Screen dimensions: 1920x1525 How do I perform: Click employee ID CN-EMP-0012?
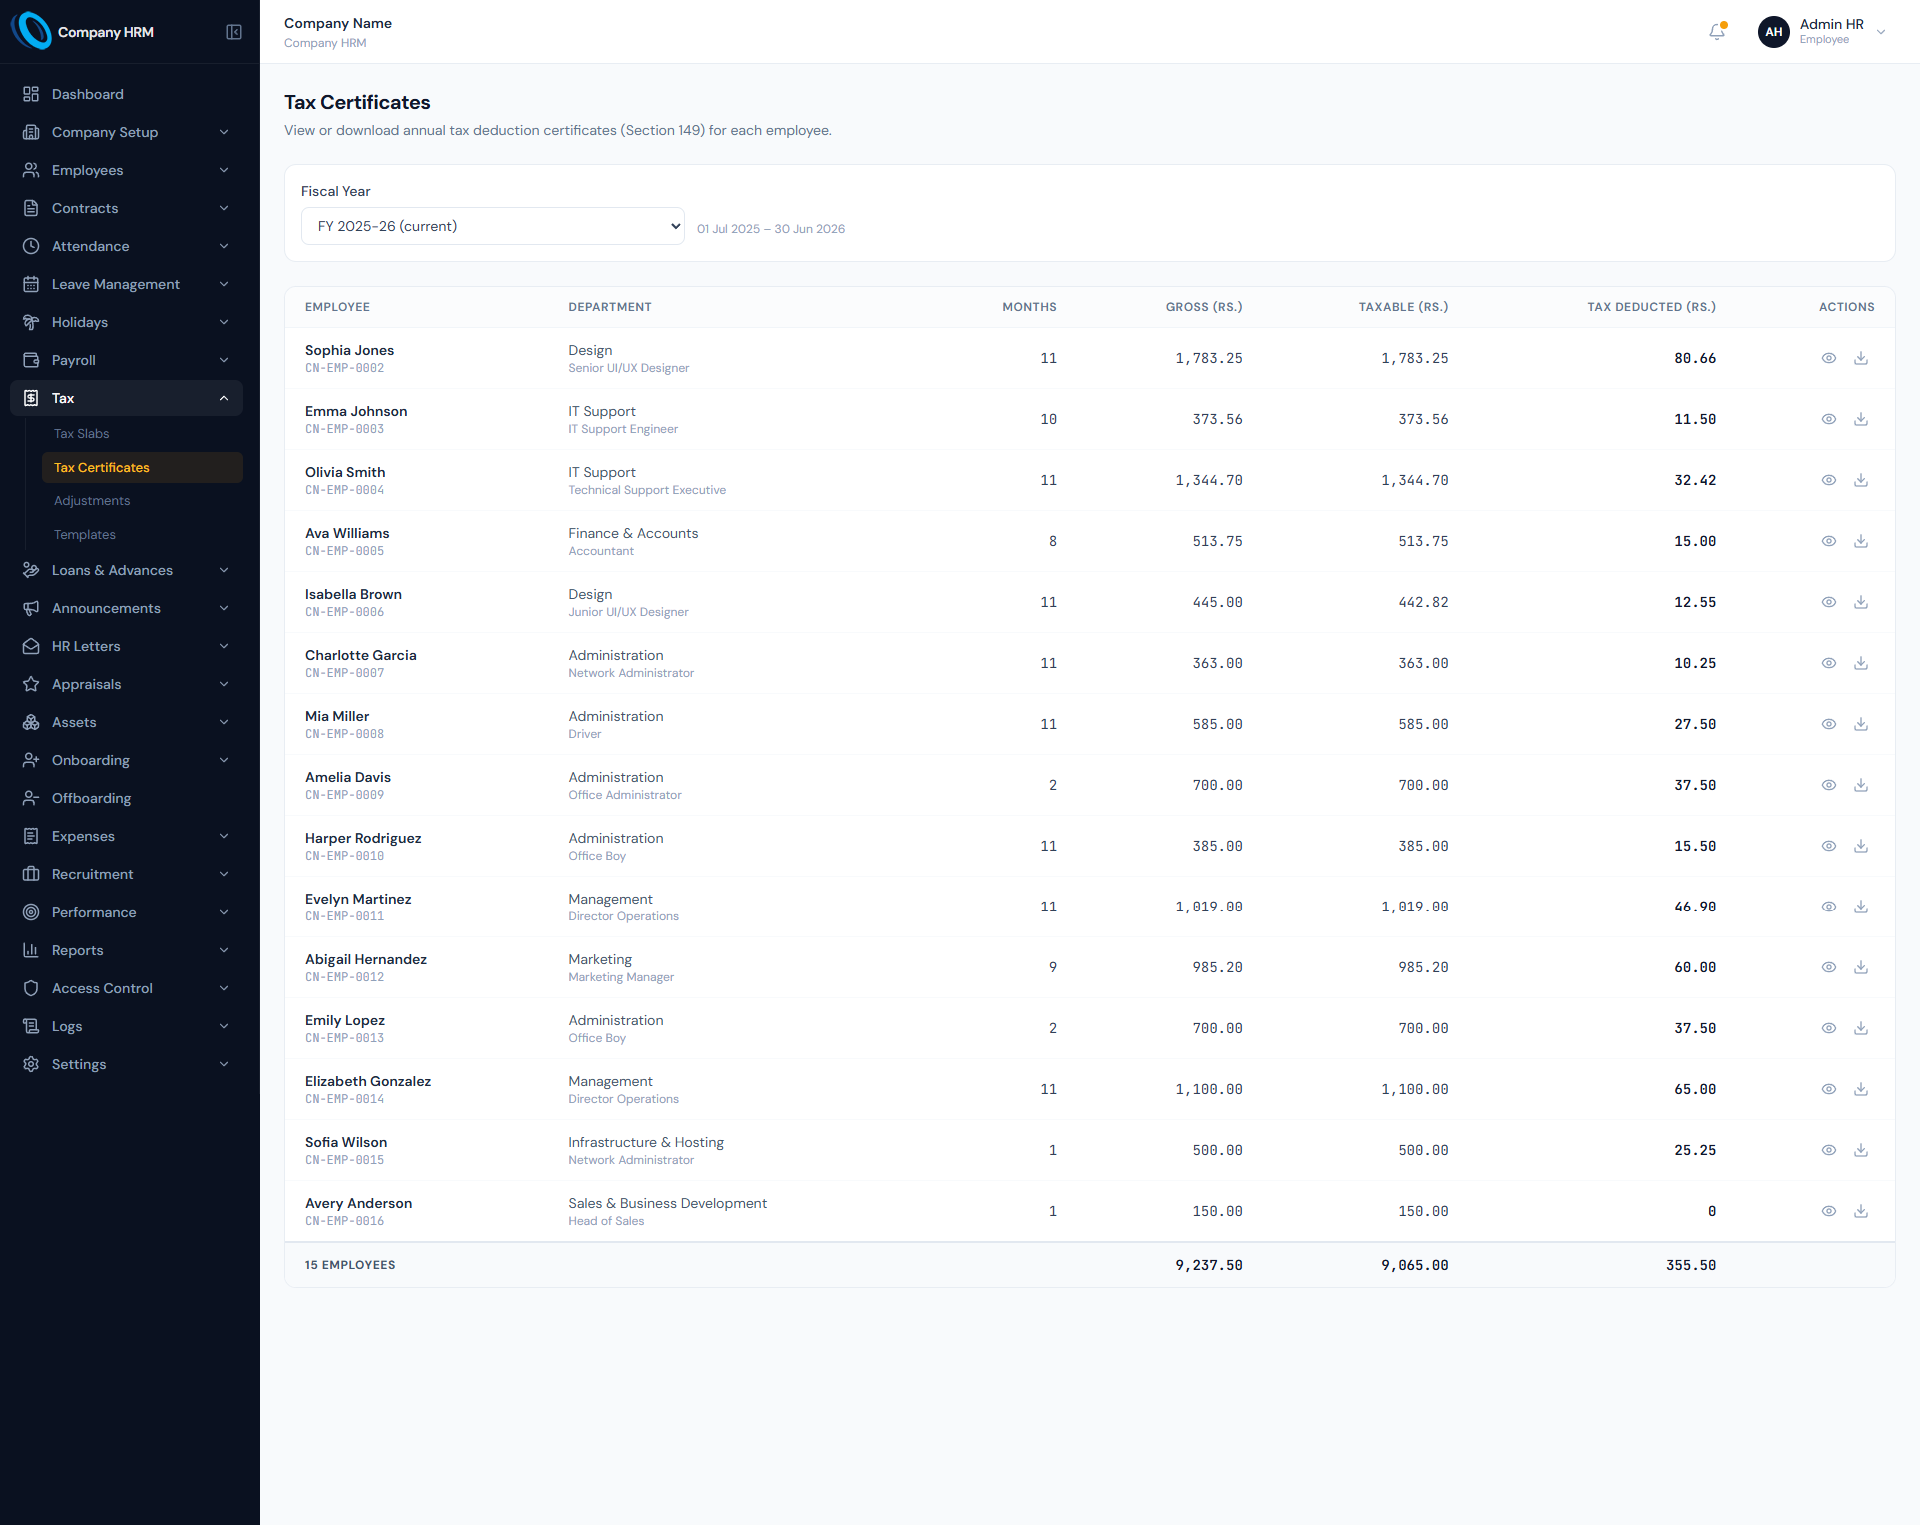344,977
